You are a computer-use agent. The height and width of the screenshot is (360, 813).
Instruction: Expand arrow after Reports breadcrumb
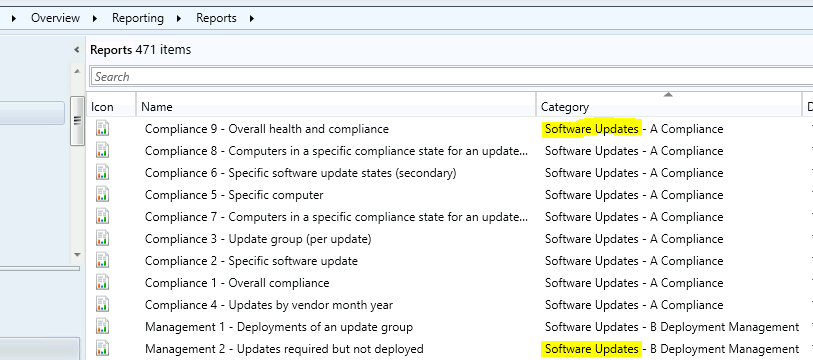pos(252,19)
